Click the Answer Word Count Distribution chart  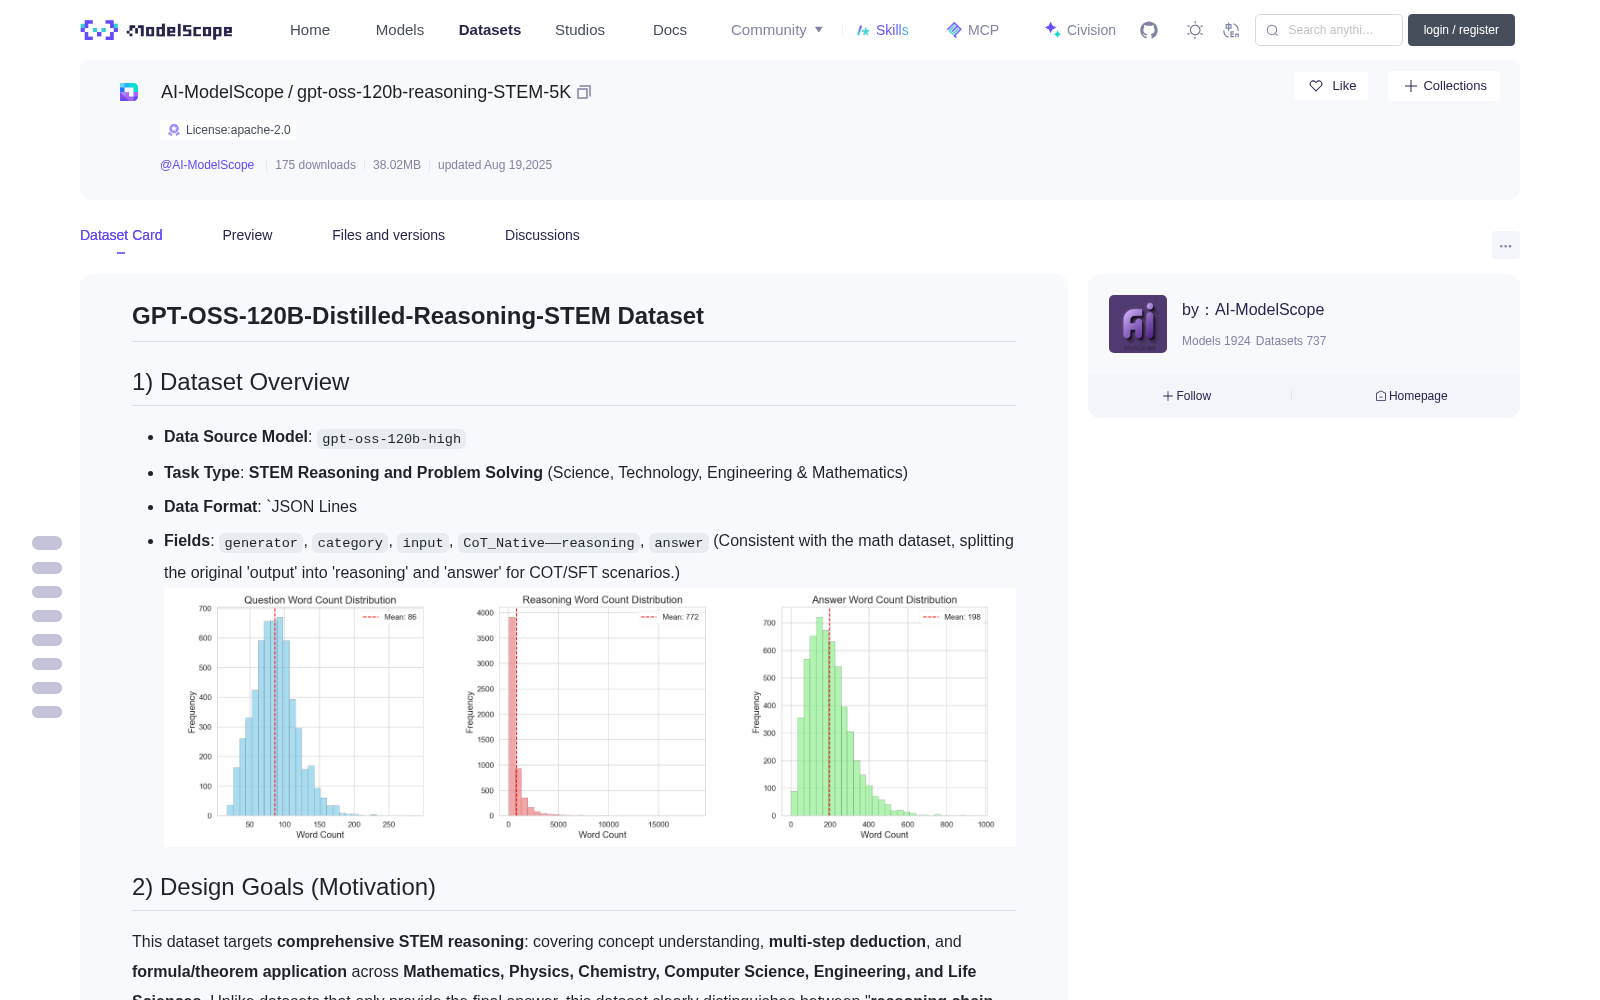point(872,717)
